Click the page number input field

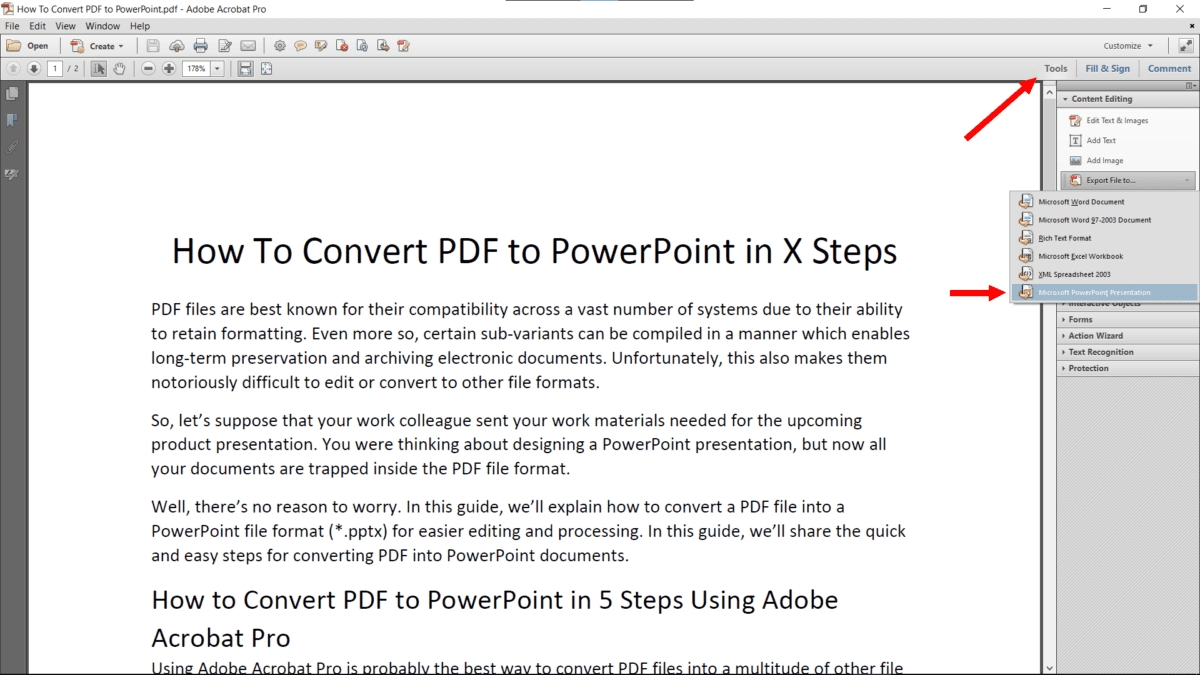(56, 69)
